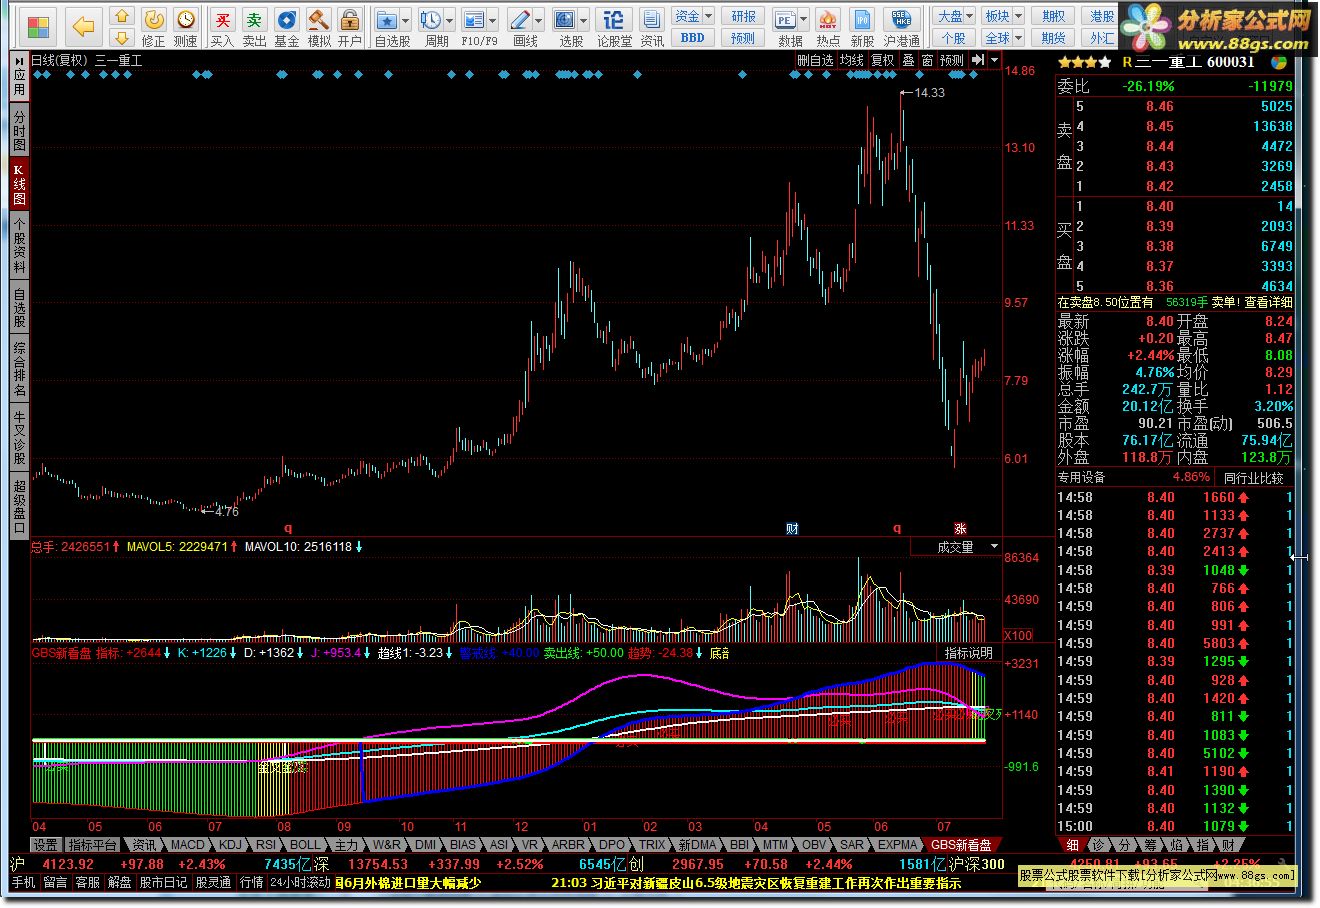Click the 14.33 high price marker
The height and width of the screenshot is (908, 1320).
click(x=928, y=93)
